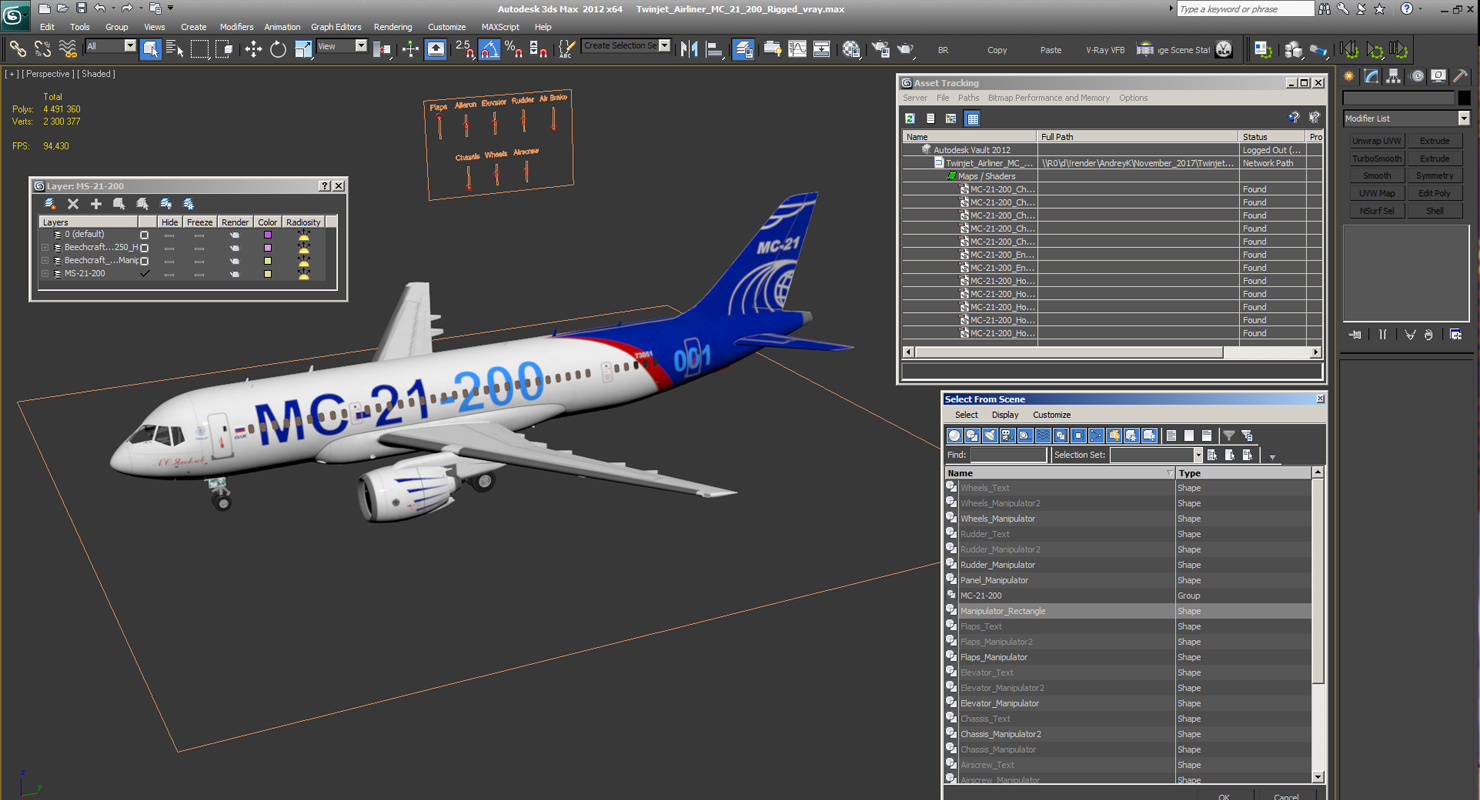Open the Material Editor icon

point(851,48)
